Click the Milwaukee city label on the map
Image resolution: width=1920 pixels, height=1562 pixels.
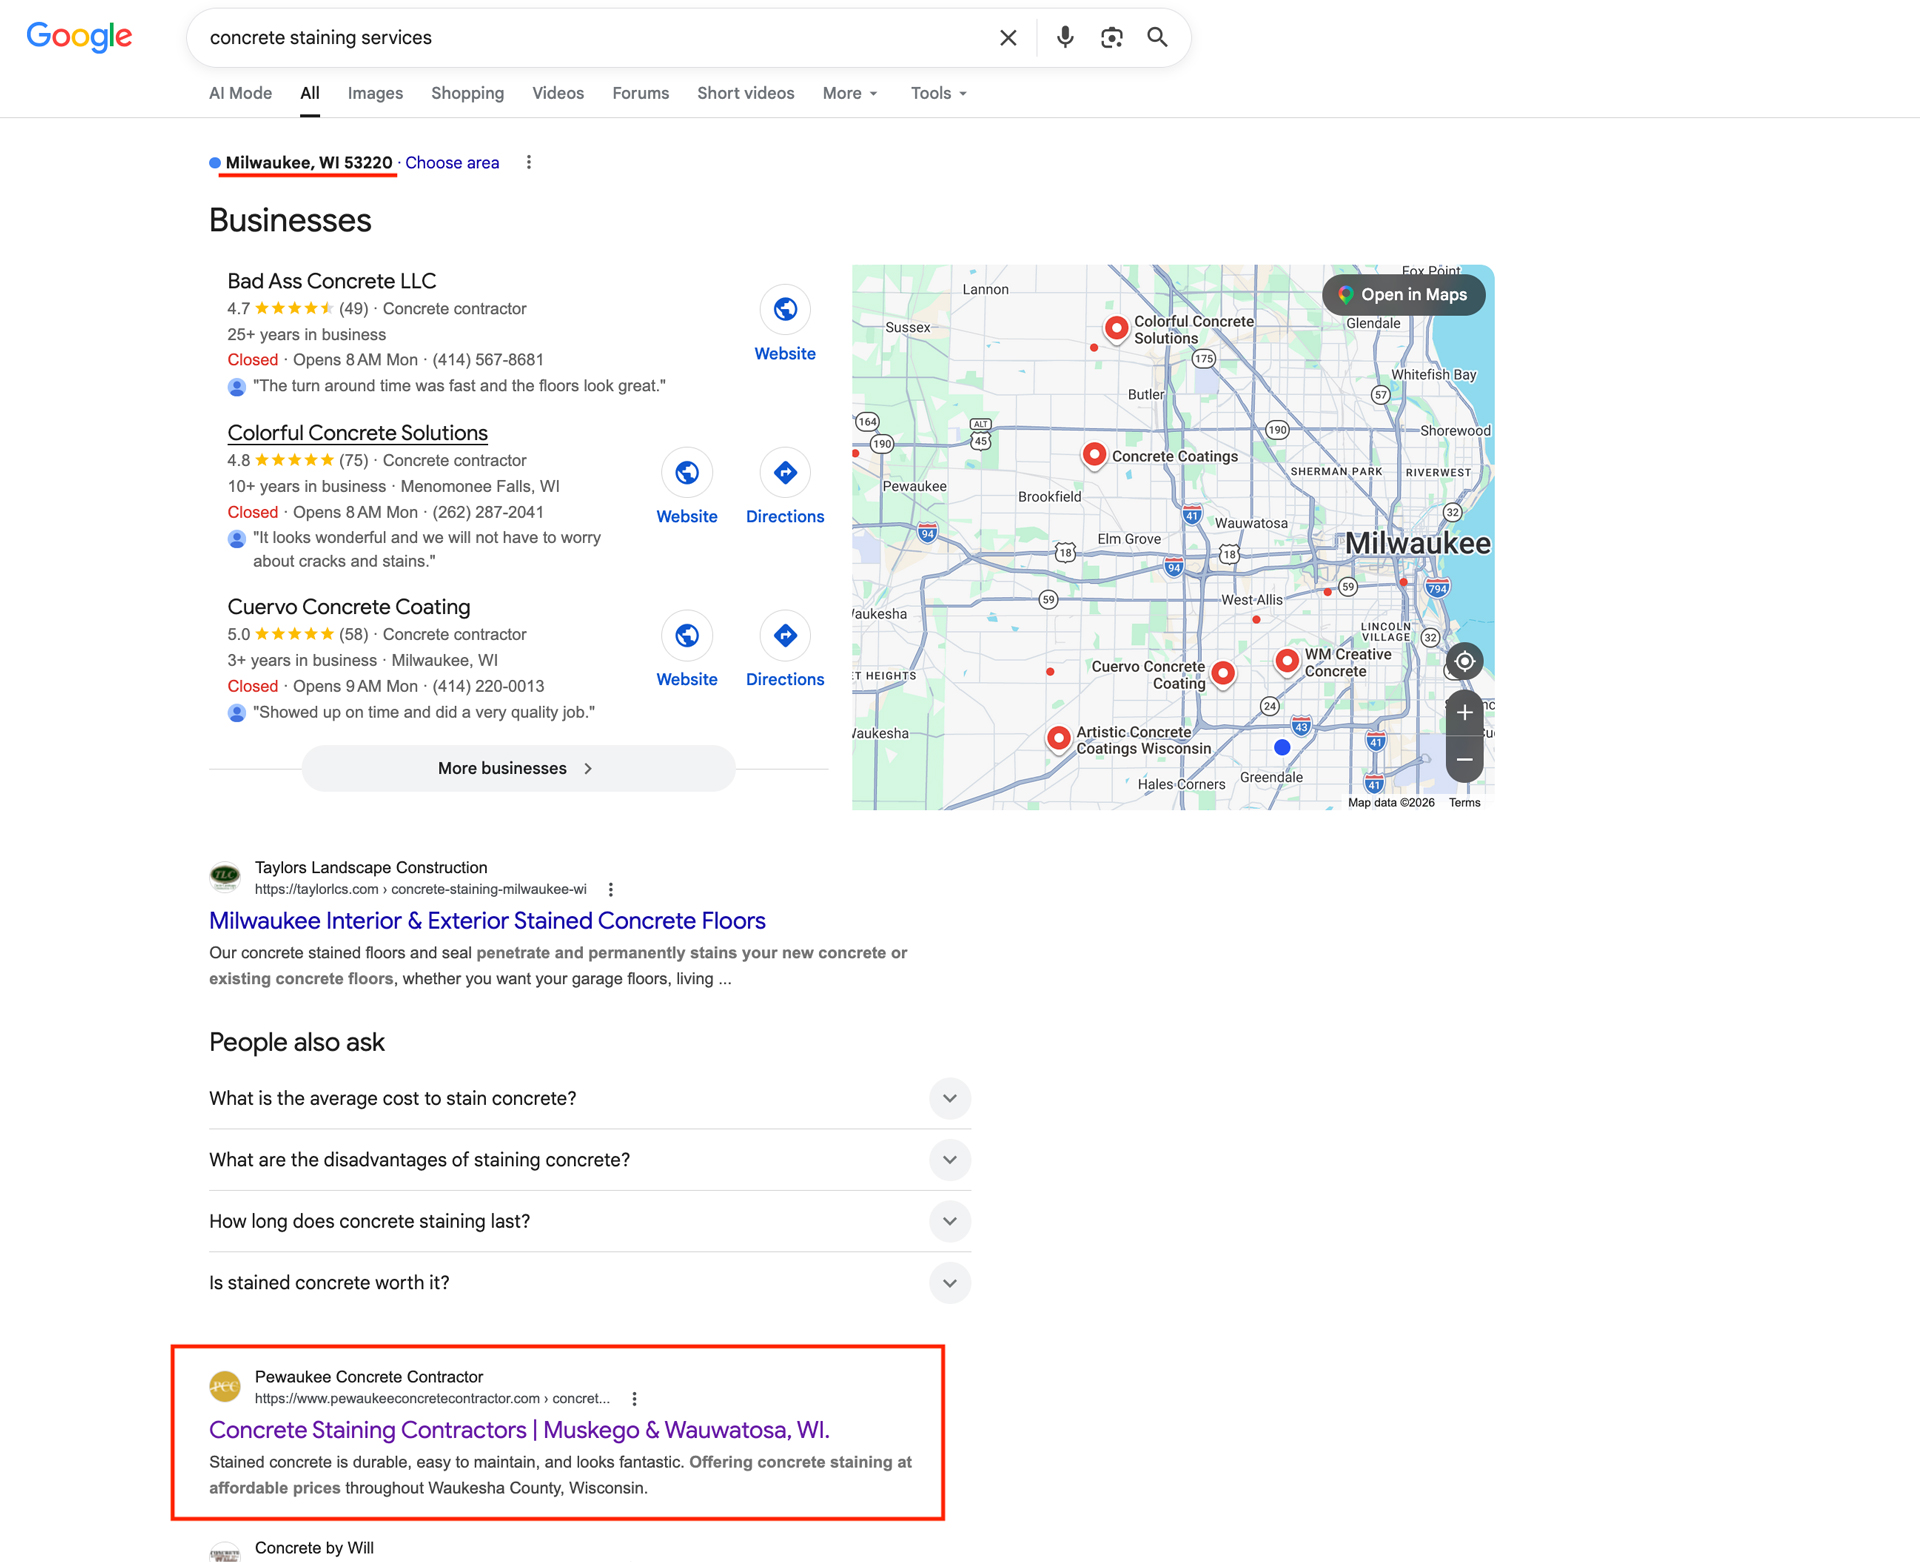(1417, 543)
